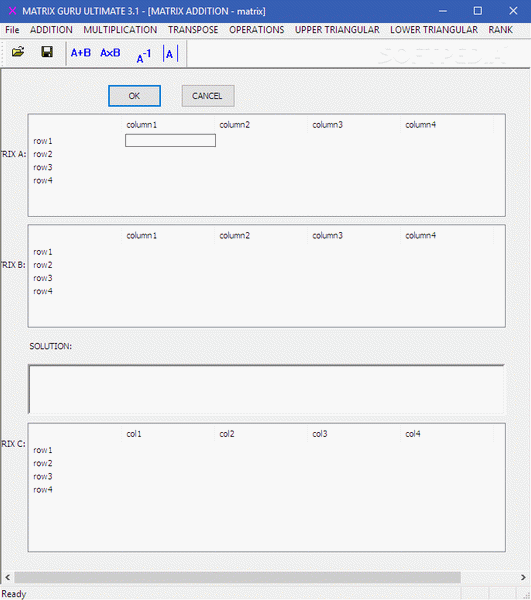
Task: Click the OK button
Action: [134, 96]
